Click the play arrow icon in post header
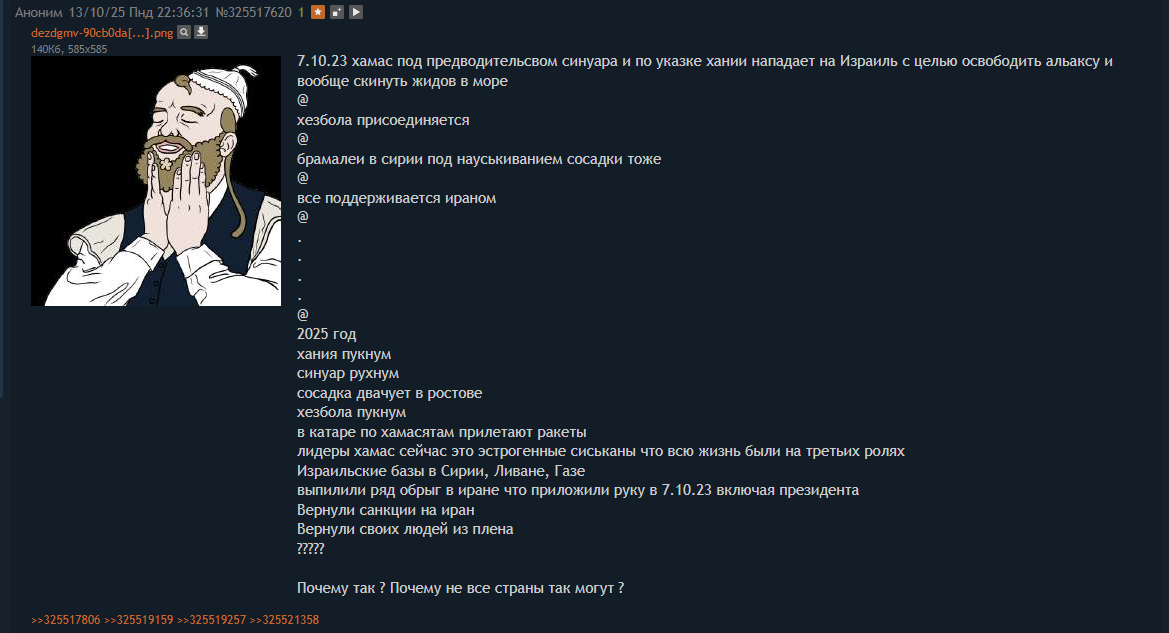Image resolution: width=1169 pixels, height=633 pixels. [356, 12]
